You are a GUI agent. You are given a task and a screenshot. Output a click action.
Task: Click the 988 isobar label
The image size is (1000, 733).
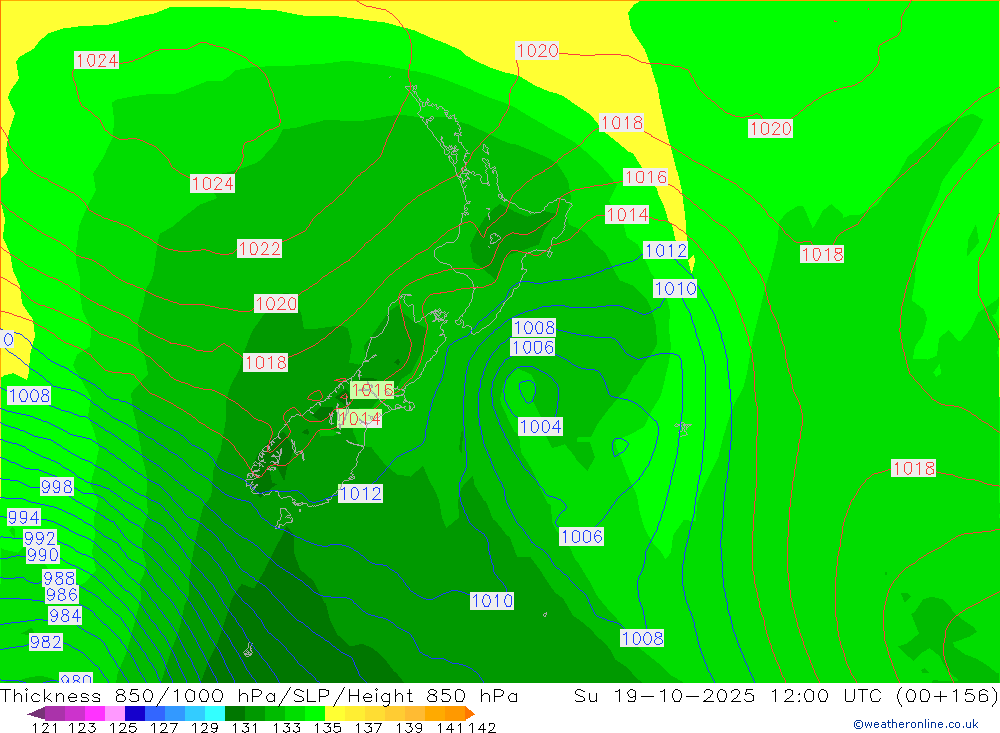pos(59,578)
